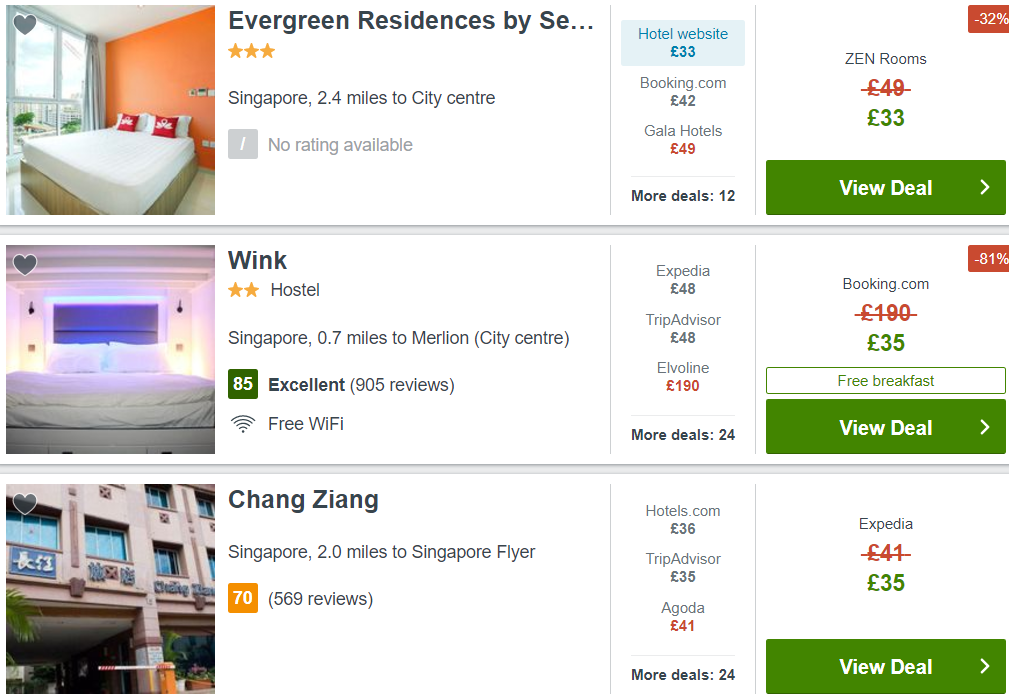Click the 70 rating badge for Chang Ziang
This screenshot has height=698, width=1009.
(x=243, y=599)
